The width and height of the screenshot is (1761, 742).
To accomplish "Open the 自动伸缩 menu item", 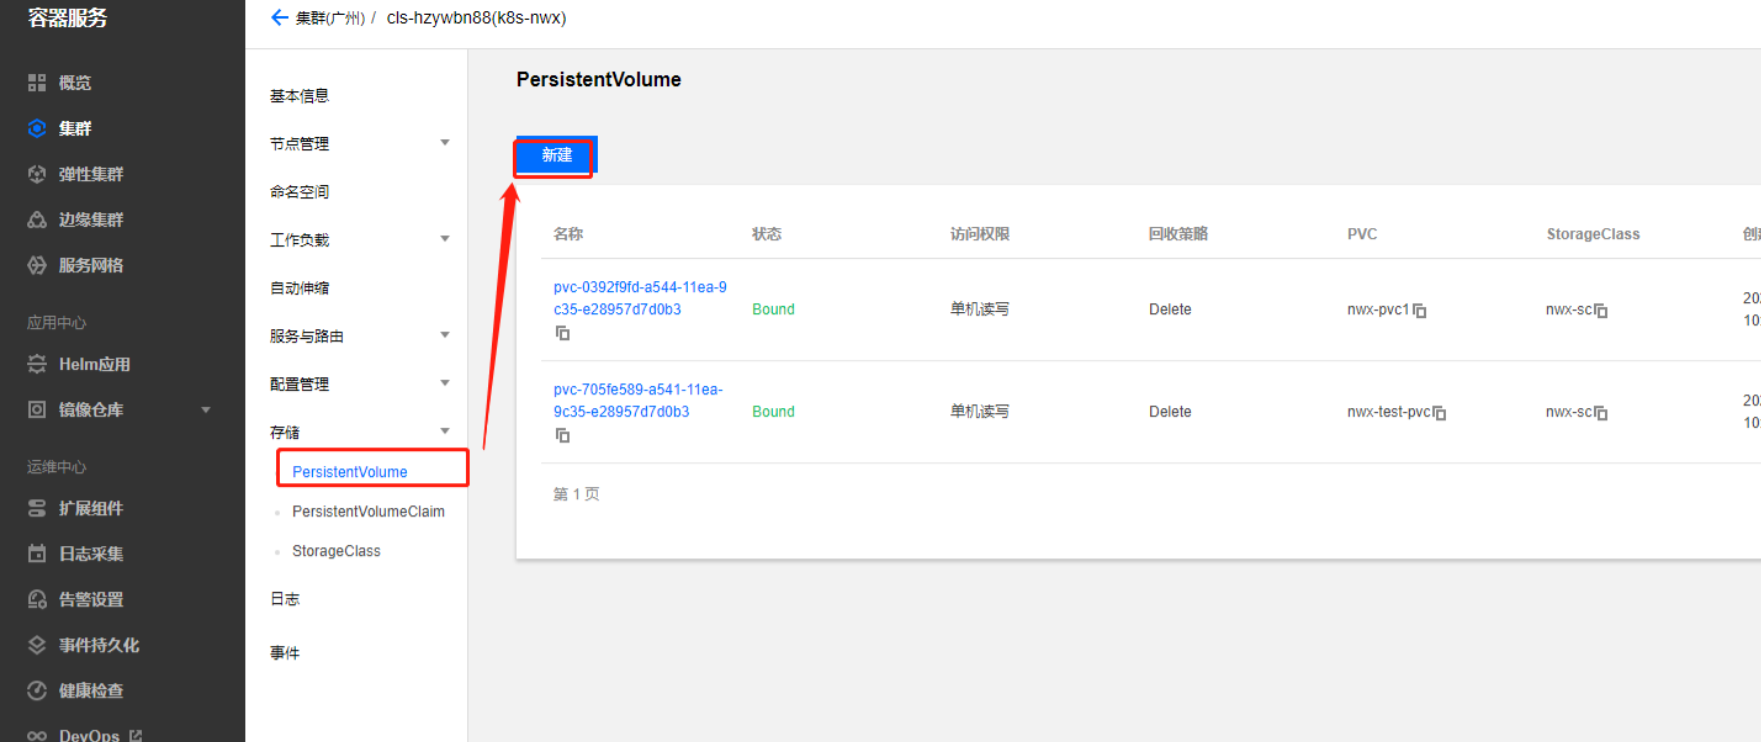I will point(299,288).
